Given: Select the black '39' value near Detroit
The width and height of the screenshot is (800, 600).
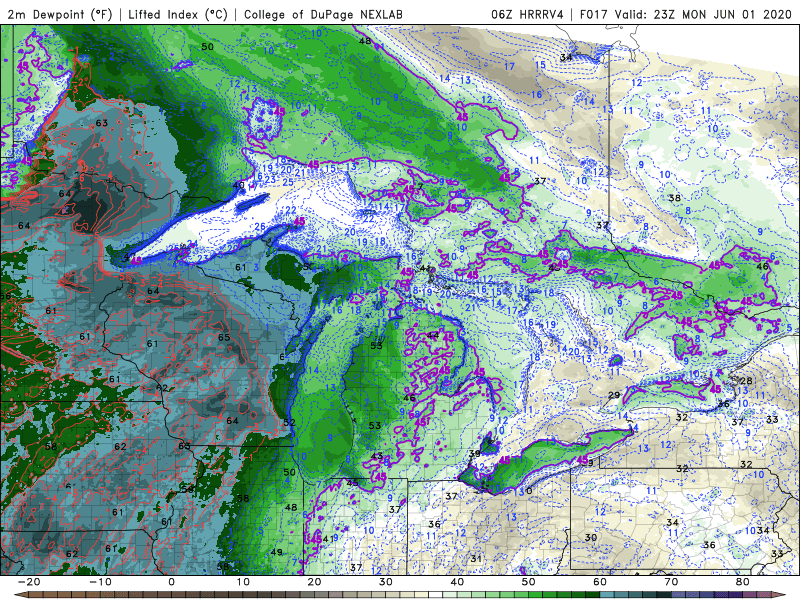Looking at the screenshot, I should 474,454.
